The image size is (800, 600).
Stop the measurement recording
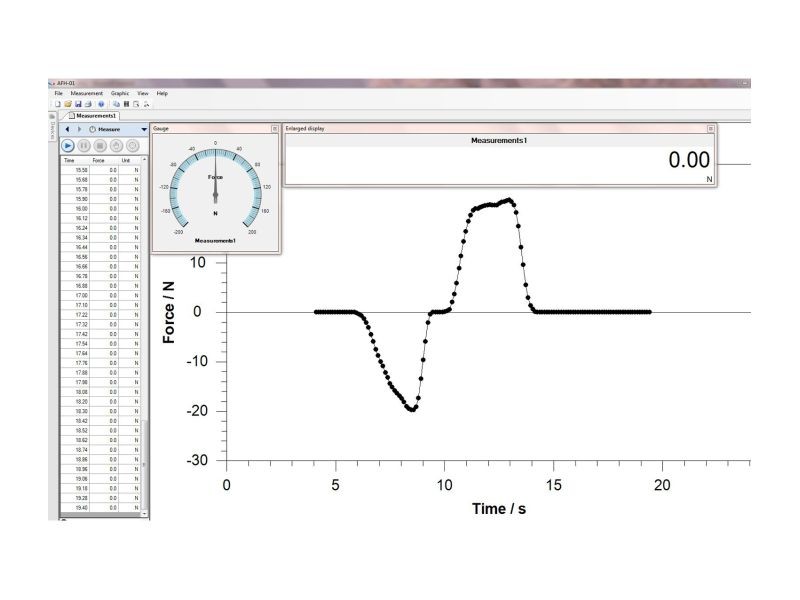tap(100, 145)
